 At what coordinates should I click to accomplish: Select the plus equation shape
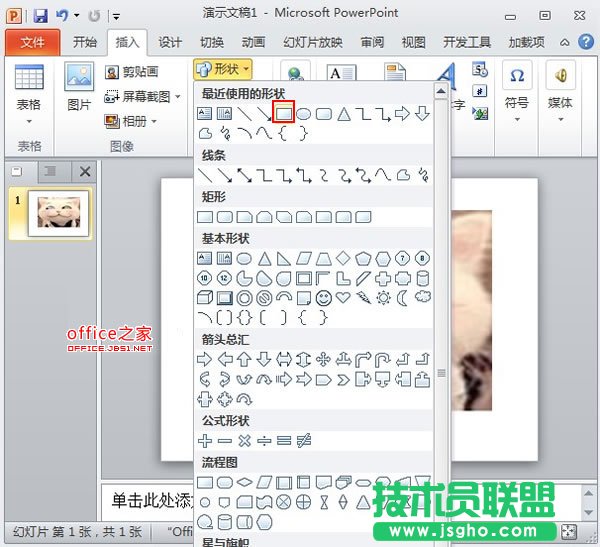(x=205, y=441)
